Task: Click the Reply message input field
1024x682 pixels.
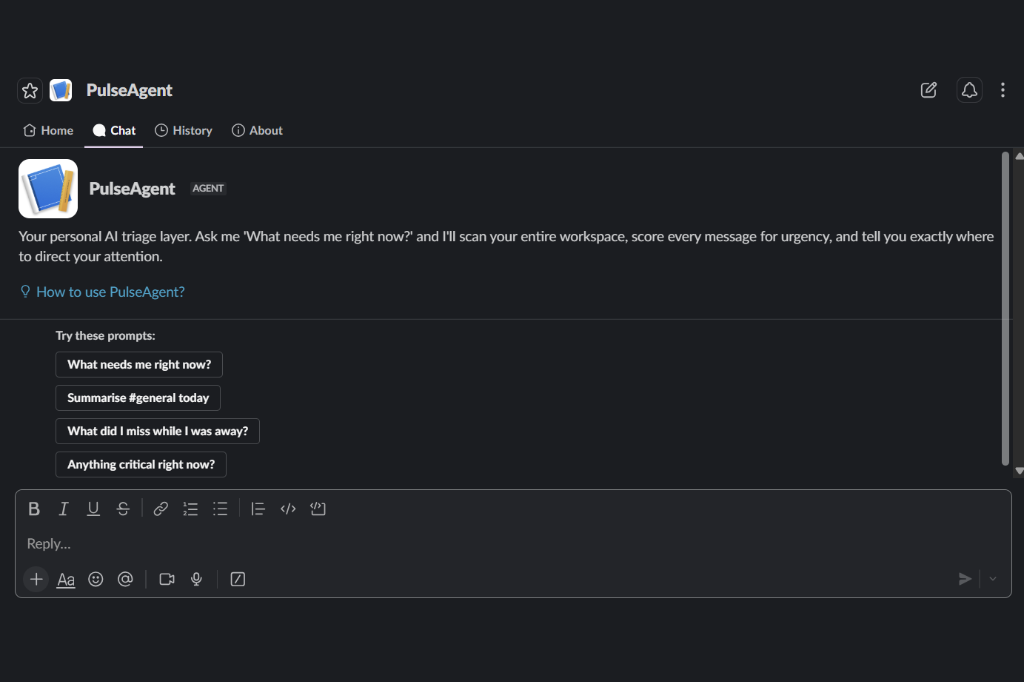Action: pos(513,544)
